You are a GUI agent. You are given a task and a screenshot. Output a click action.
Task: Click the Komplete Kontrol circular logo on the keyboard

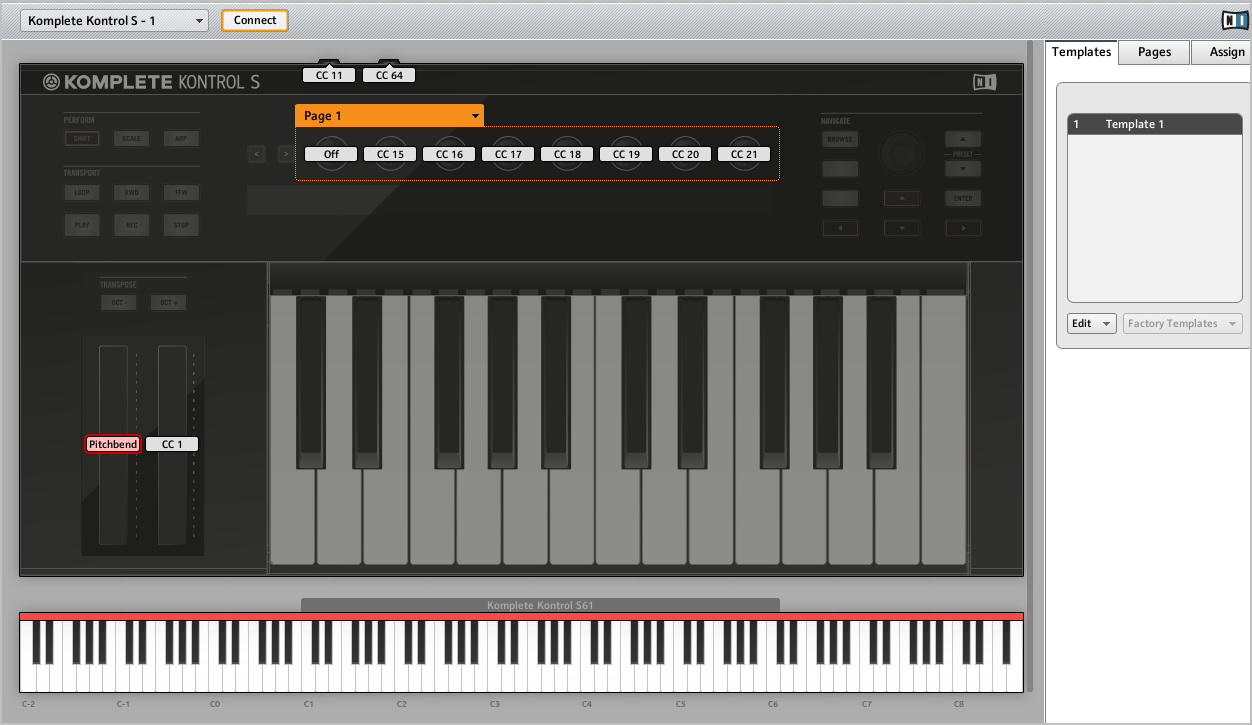[51, 82]
